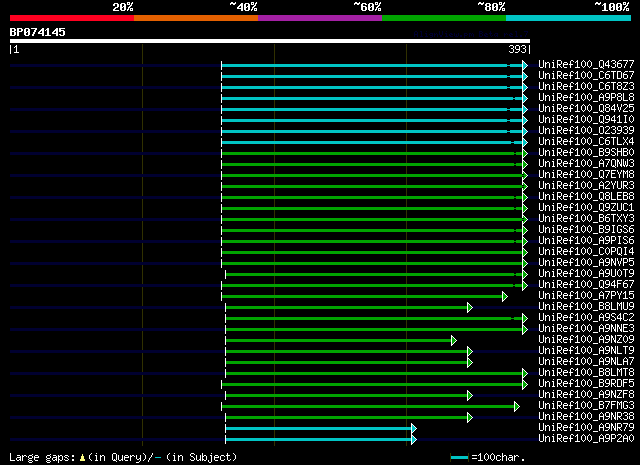
Task: Select hit label UniRef100_A9NR38
Action: click(x=586, y=417)
